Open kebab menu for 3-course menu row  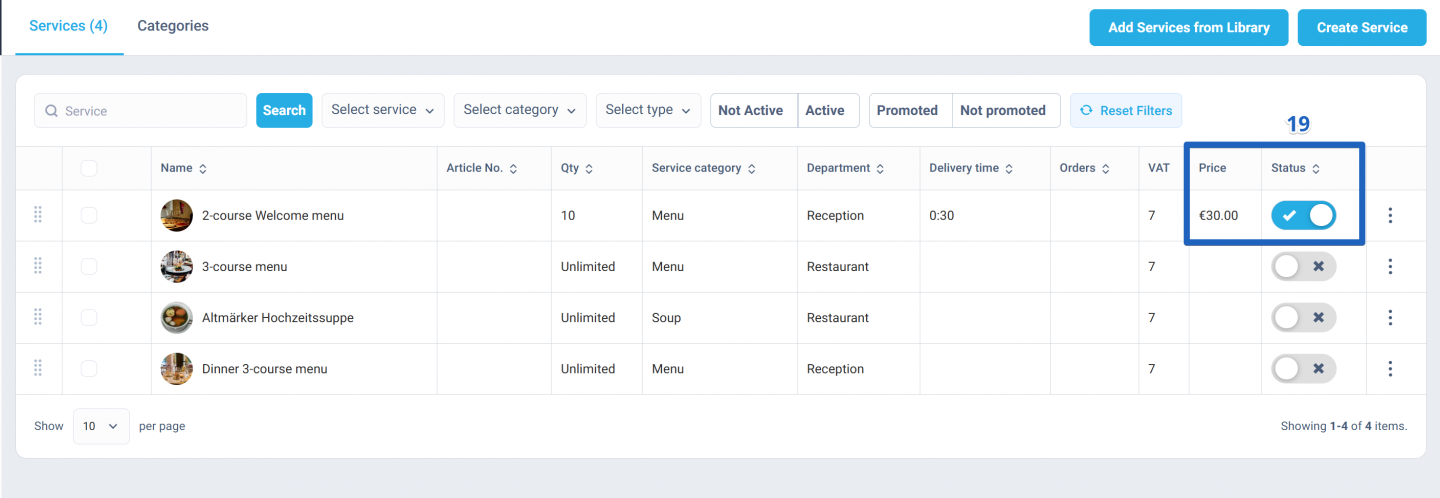click(x=1390, y=266)
